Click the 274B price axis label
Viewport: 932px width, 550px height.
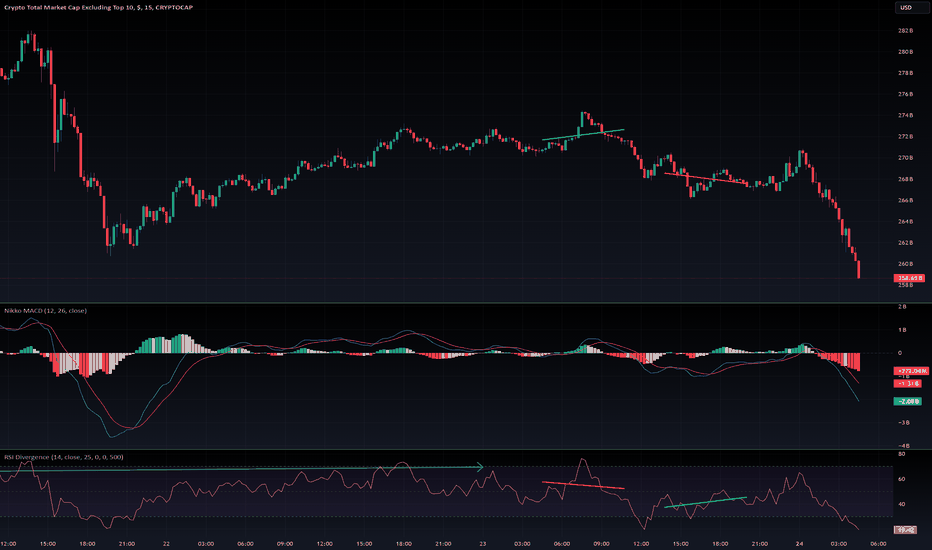click(x=905, y=115)
